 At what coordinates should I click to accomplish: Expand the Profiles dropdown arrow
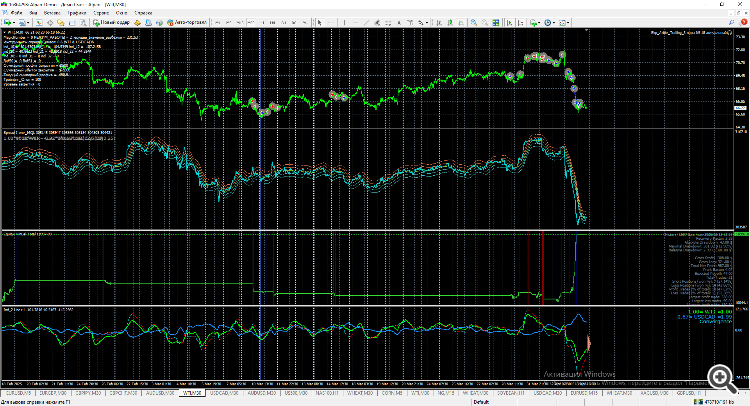28,22
